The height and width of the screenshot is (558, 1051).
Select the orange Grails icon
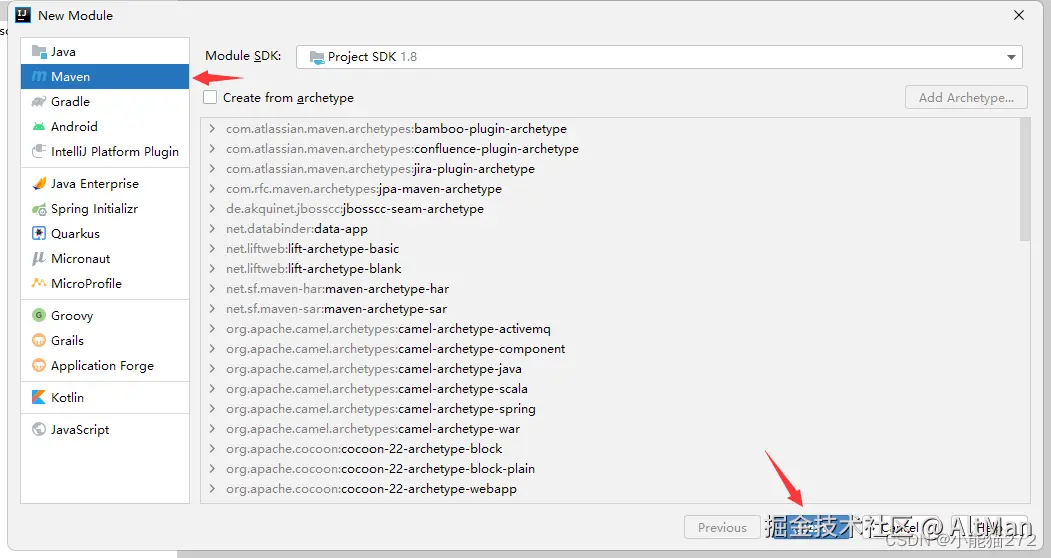[39, 340]
